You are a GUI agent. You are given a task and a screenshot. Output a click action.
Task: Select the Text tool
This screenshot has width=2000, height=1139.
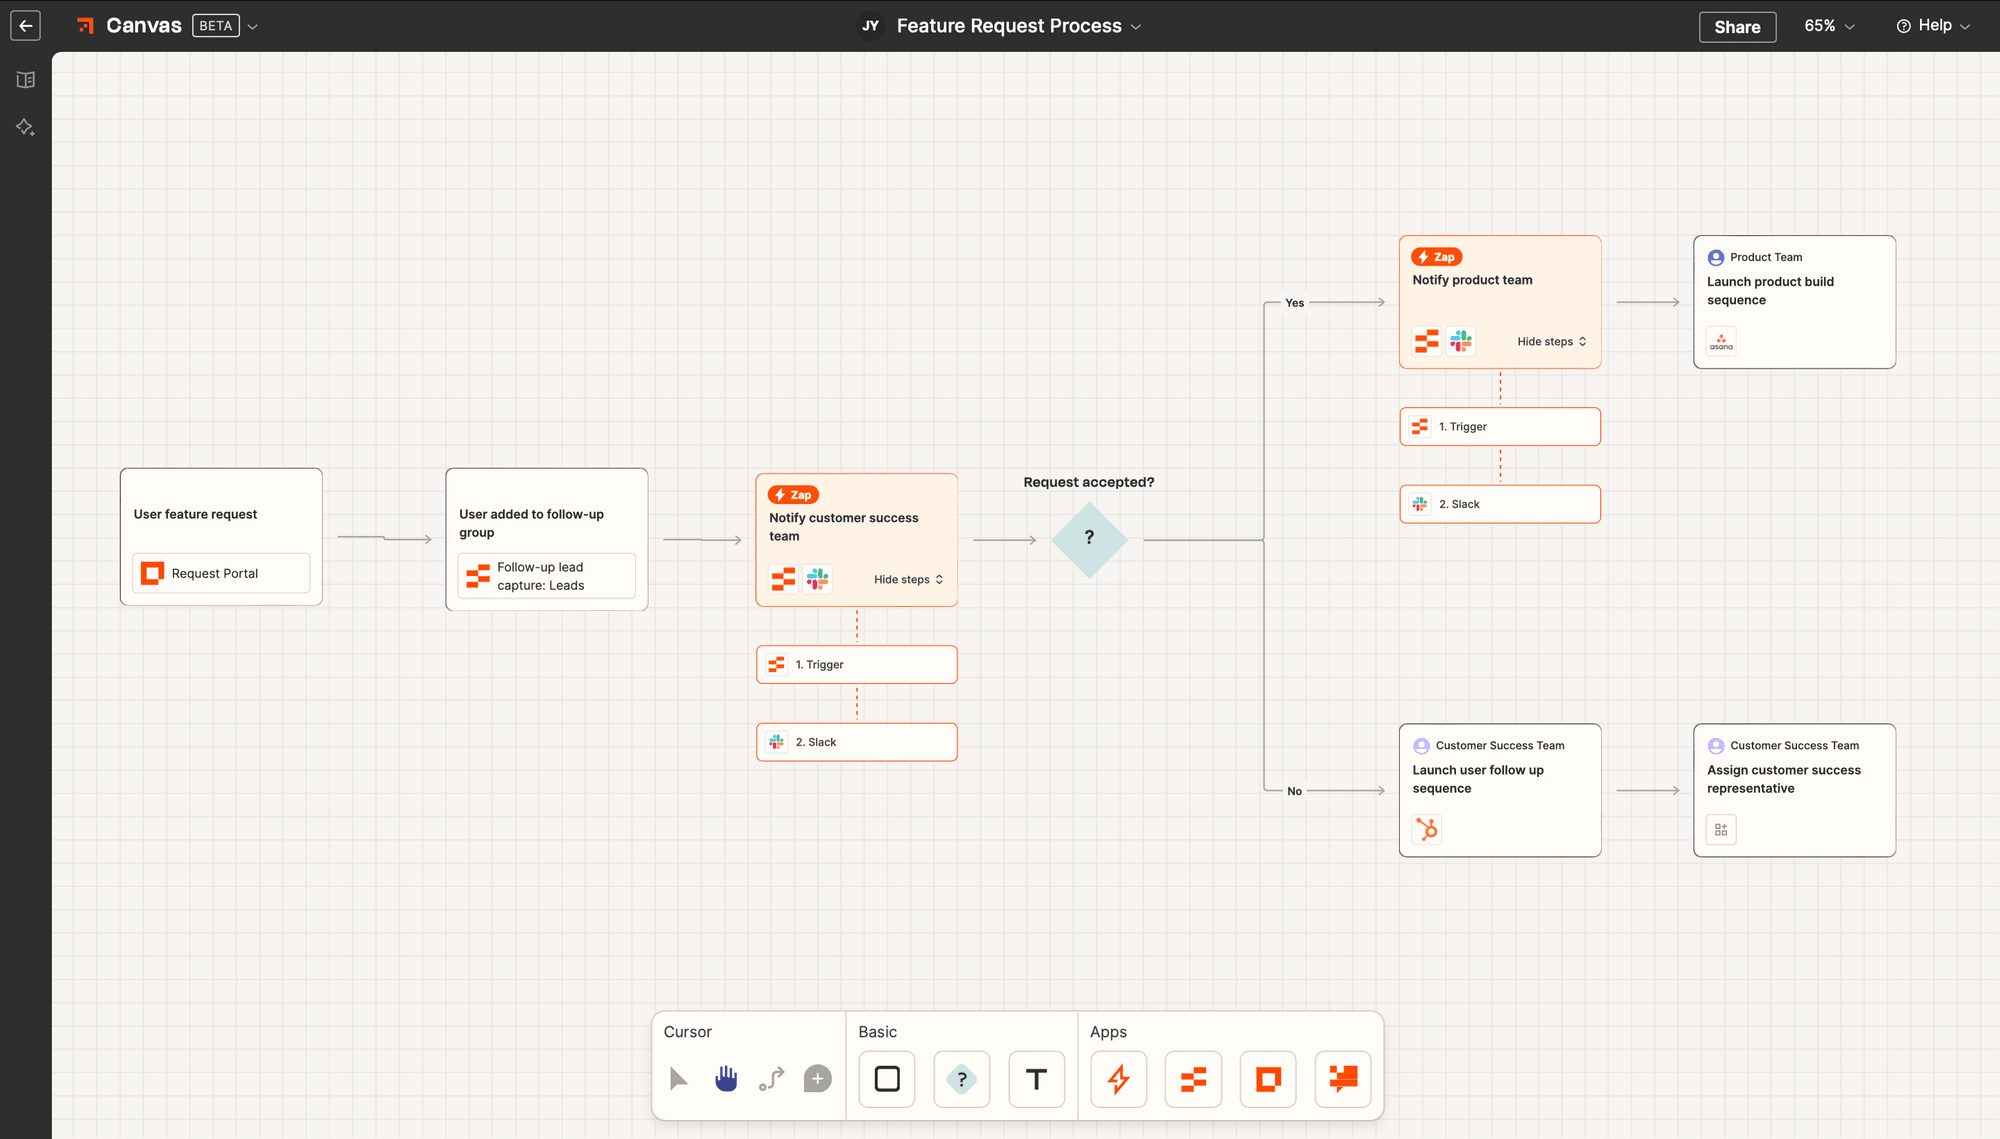(1036, 1079)
